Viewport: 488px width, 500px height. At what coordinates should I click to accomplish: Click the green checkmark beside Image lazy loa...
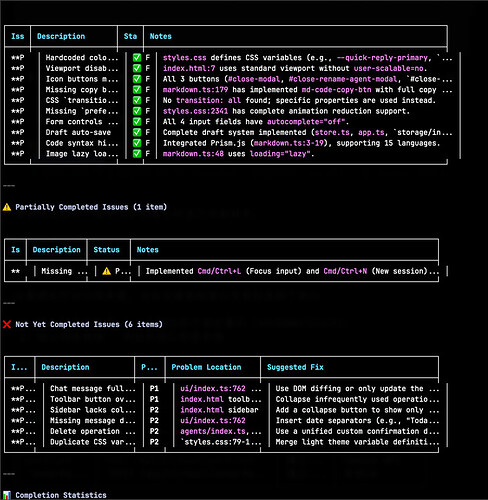[137, 154]
